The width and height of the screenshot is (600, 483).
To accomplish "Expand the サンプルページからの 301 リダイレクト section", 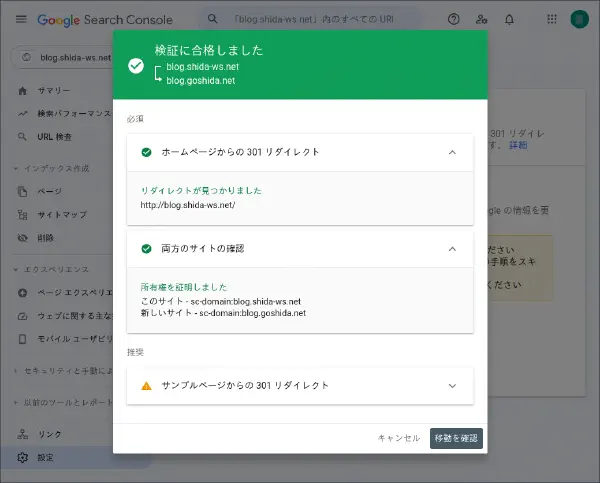I will pos(452,386).
